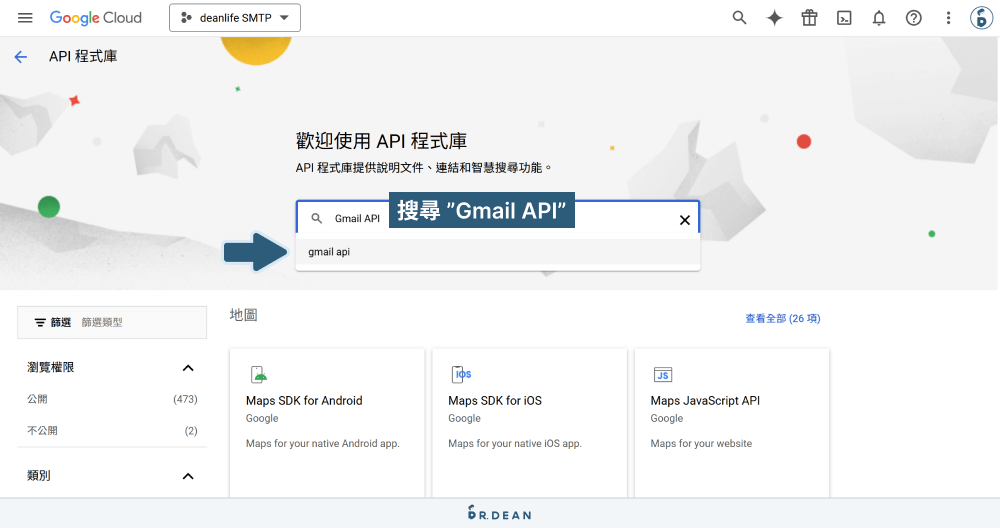Open the notifications bell
Screen dimensions: 1000x529
tap(879, 18)
